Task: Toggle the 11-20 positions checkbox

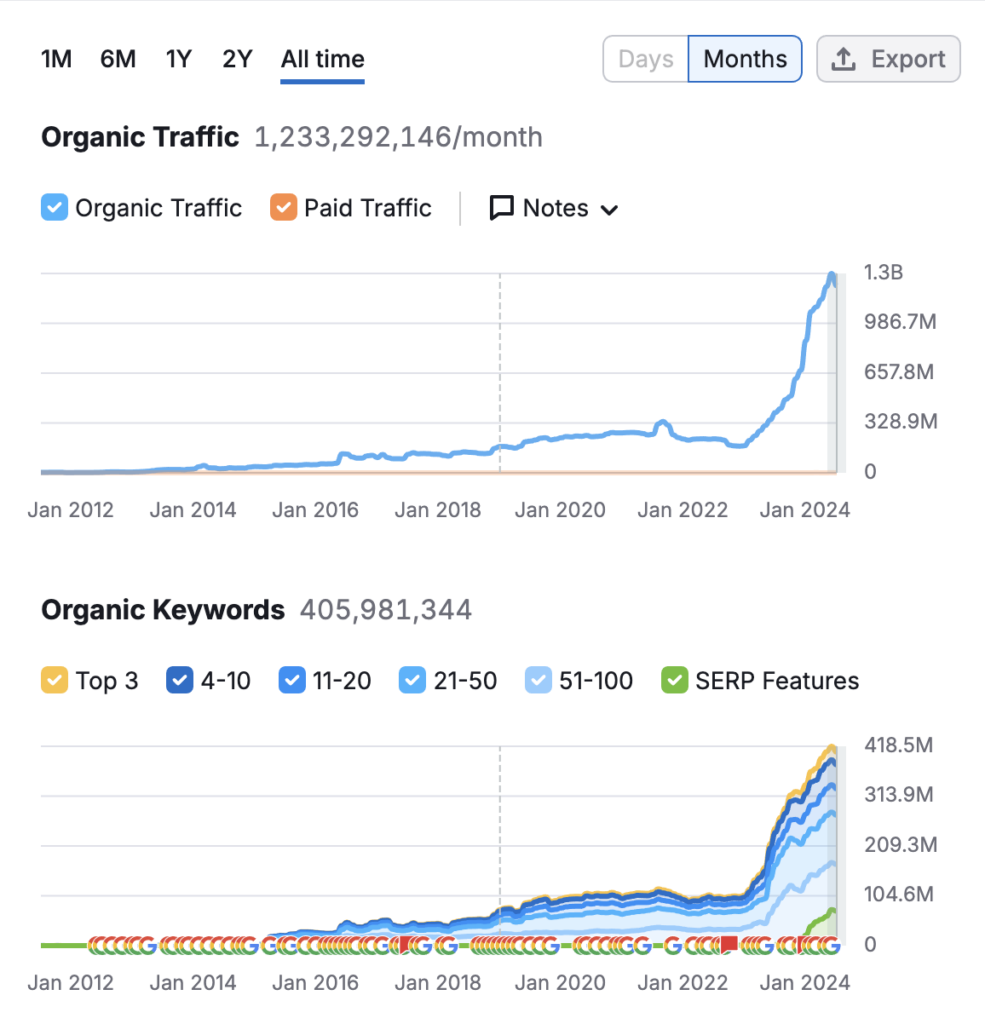Action: [291, 681]
